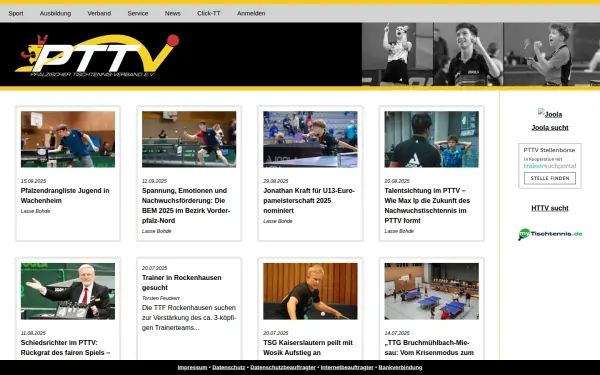
Task: Click the Talentsichtung article photo
Action: [432, 139]
